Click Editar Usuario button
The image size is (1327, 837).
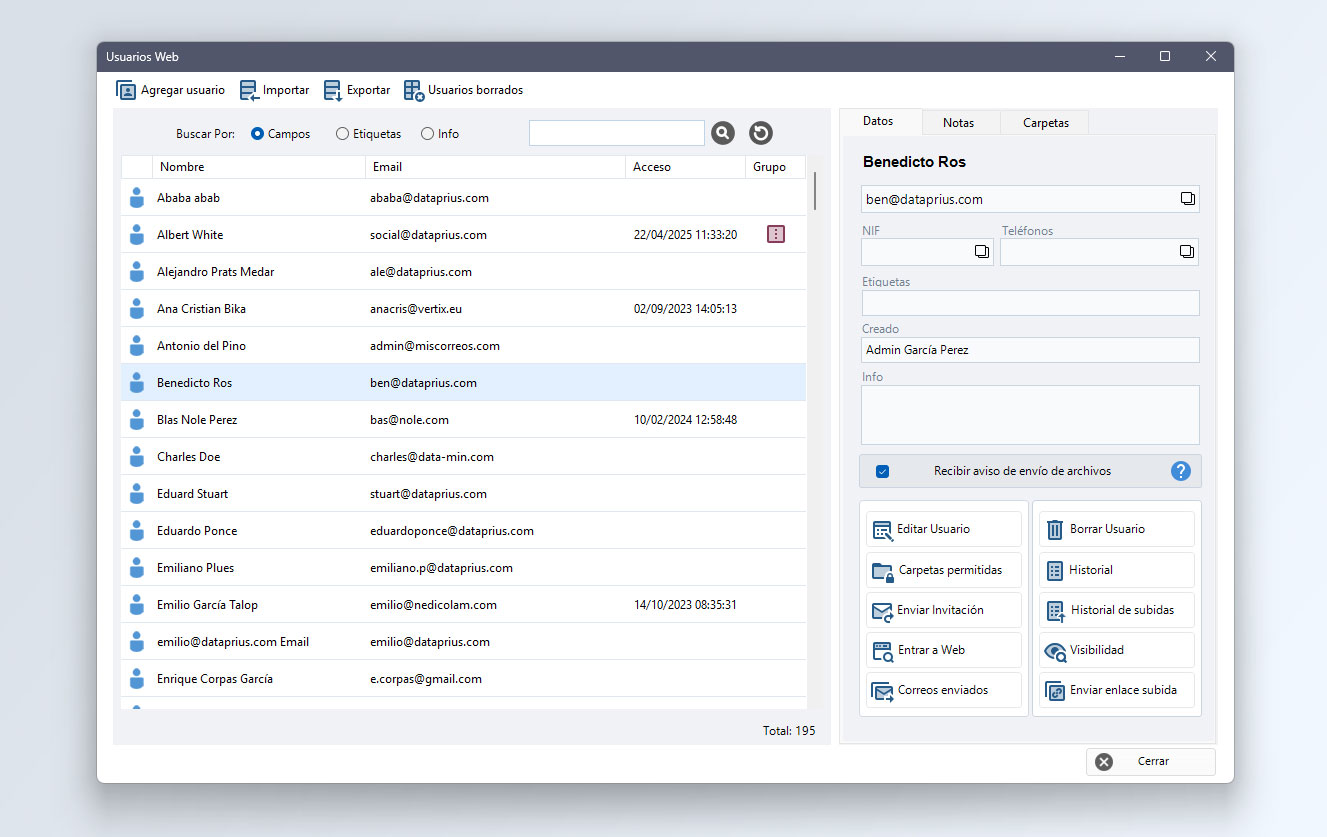(x=944, y=529)
